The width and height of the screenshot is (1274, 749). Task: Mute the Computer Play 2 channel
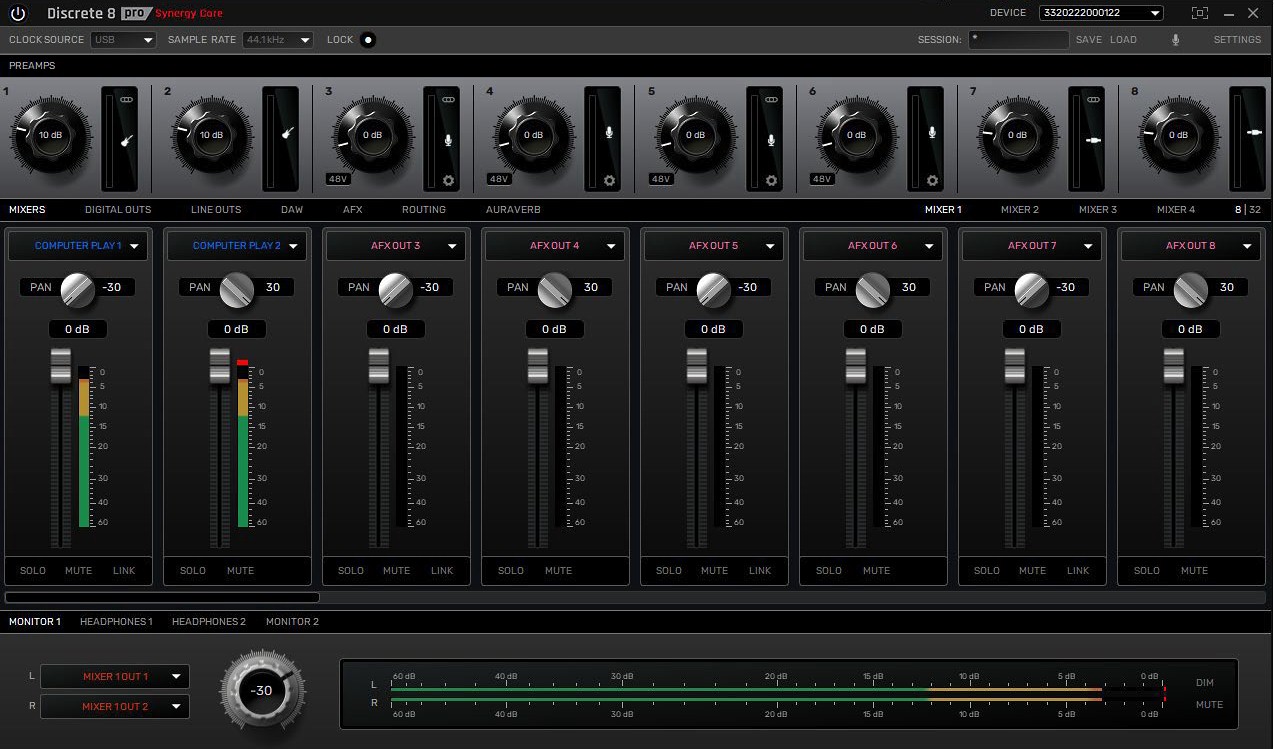240,571
